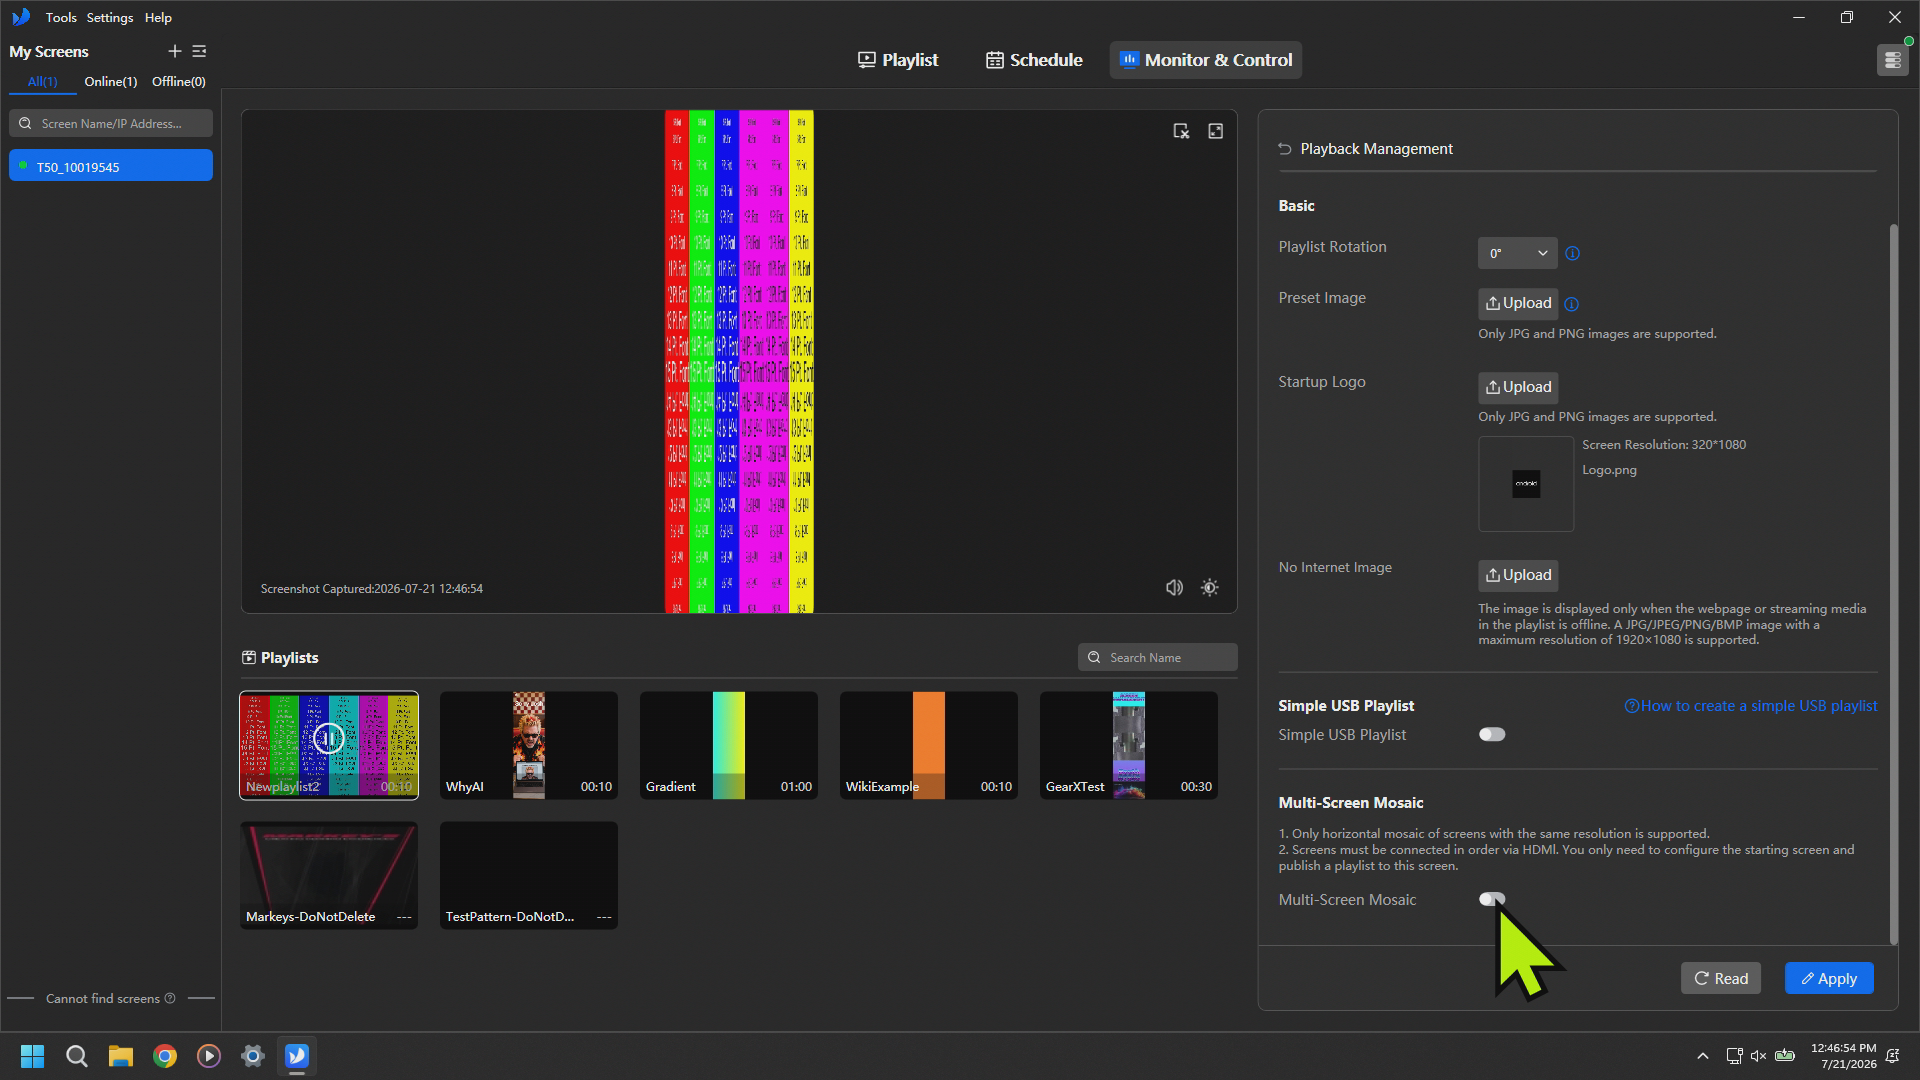Screen dimensions: 1920x1080
Task: Upload a No Internet Image
Action: (1518, 575)
